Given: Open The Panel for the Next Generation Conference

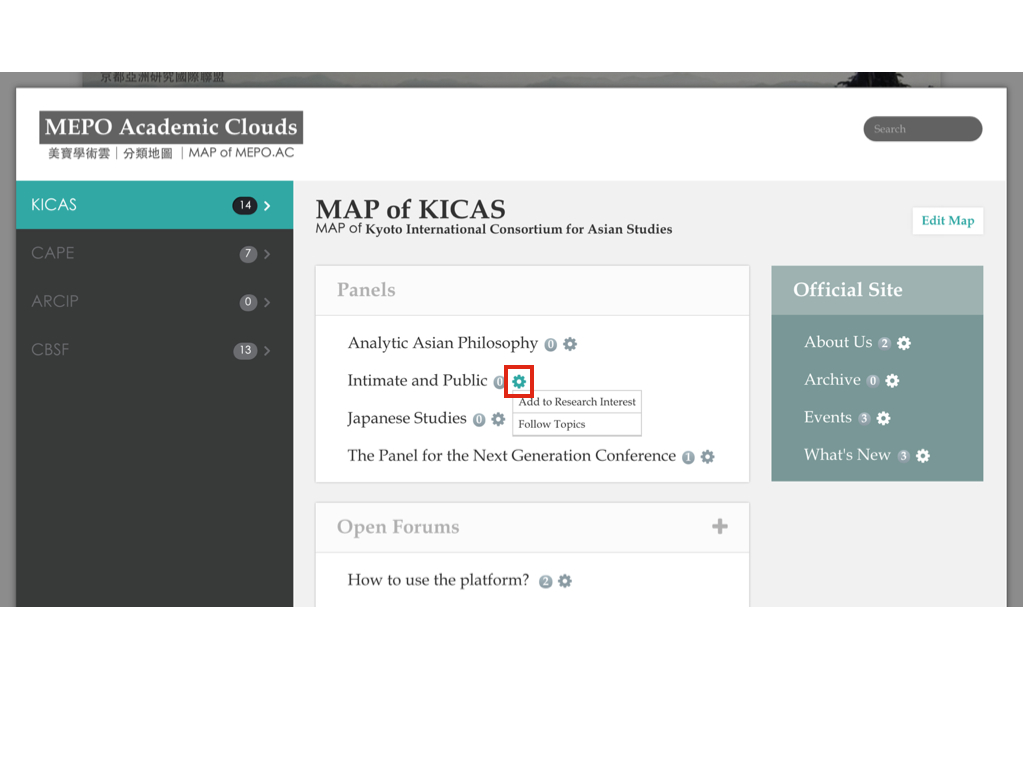Looking at the screenshot, I should 511,456.
